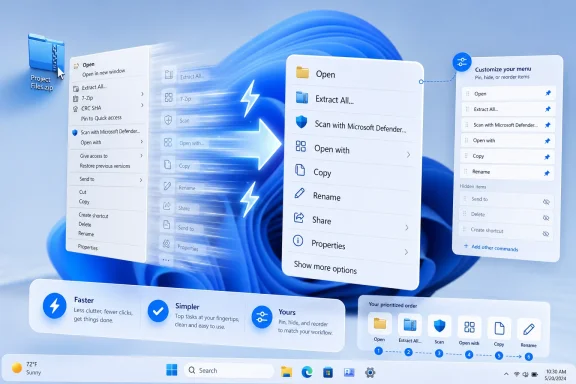This screenshot has width=576, height=384.
Task: Select the Rename pencil tile in Your prioritized order
Action: point(529,330)
